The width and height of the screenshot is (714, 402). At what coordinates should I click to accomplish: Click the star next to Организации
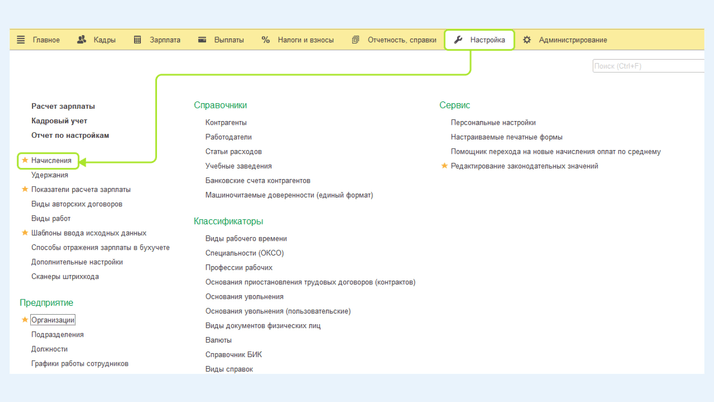tap(25, 320)
